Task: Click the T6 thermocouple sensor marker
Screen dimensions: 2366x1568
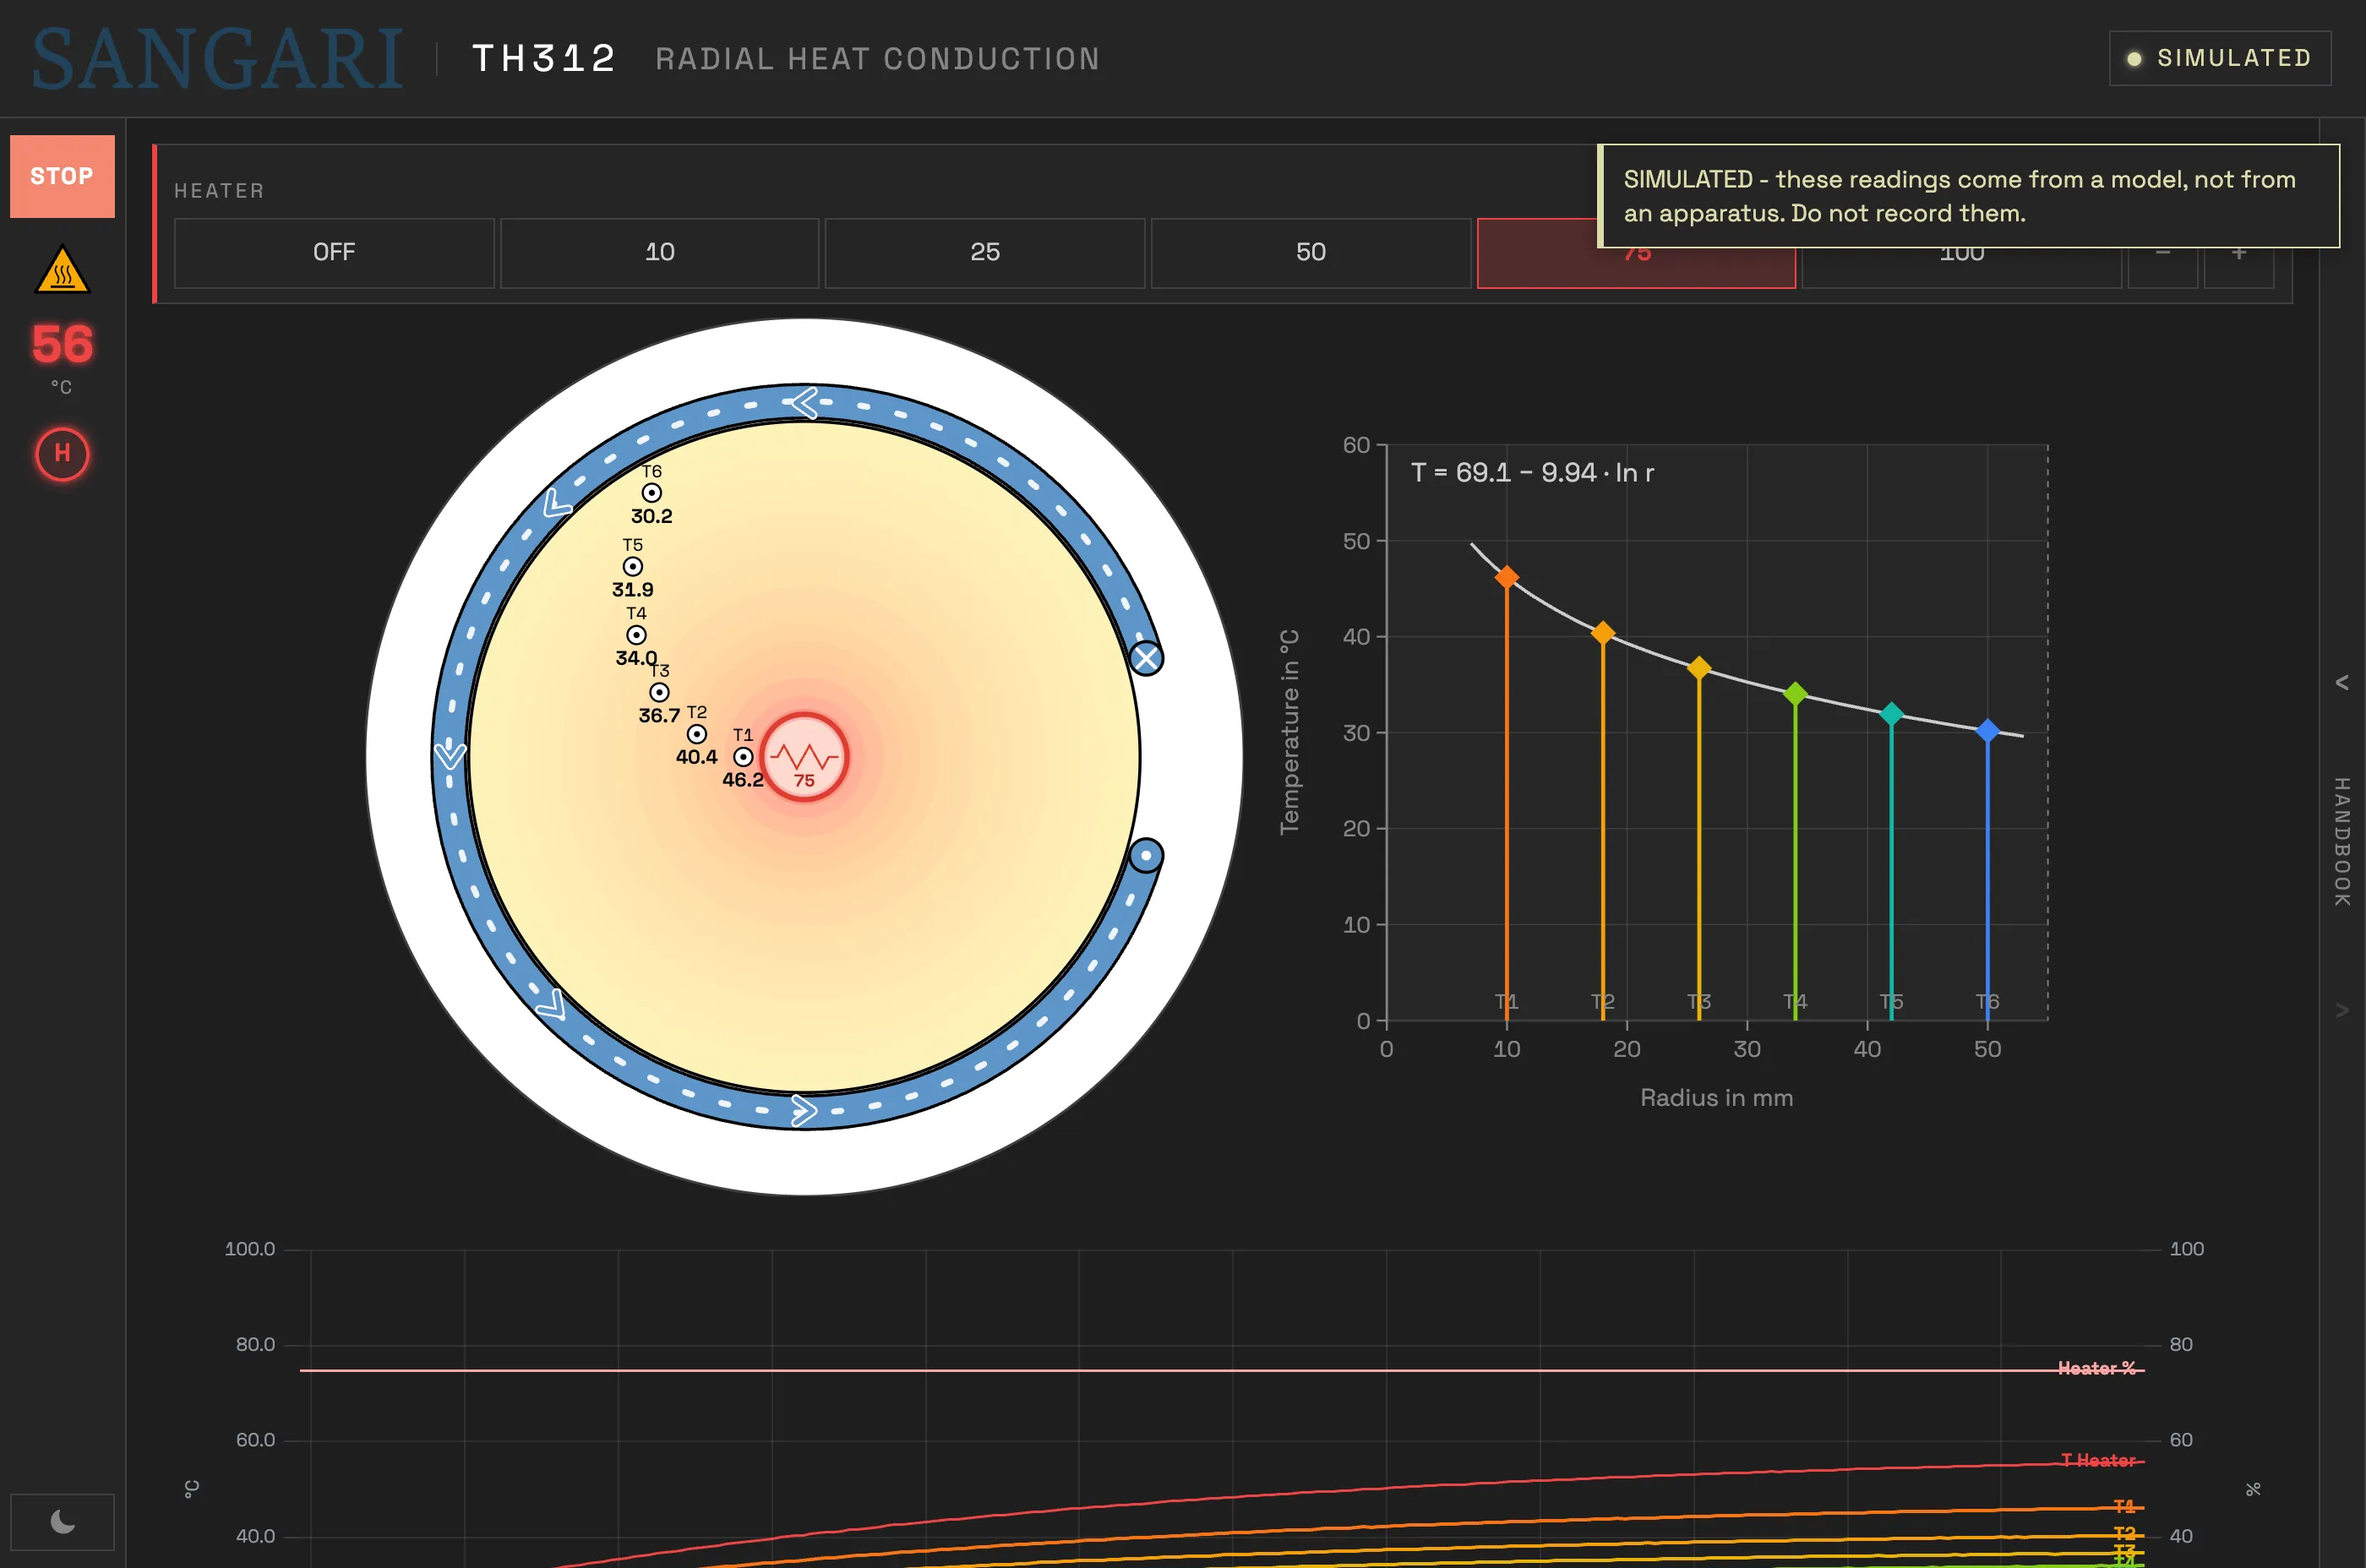Action: pyautogui.click(x=652, y=493)
